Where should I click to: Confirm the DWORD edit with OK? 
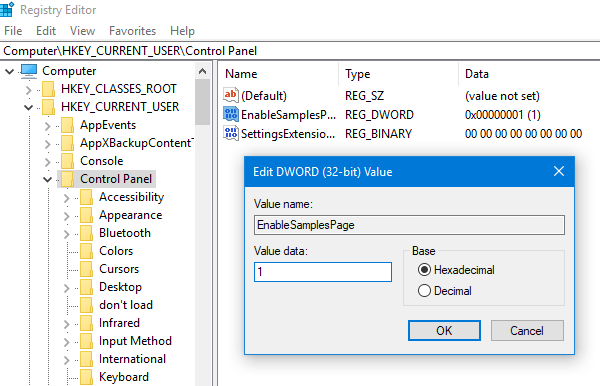click(x=444, y=331)
